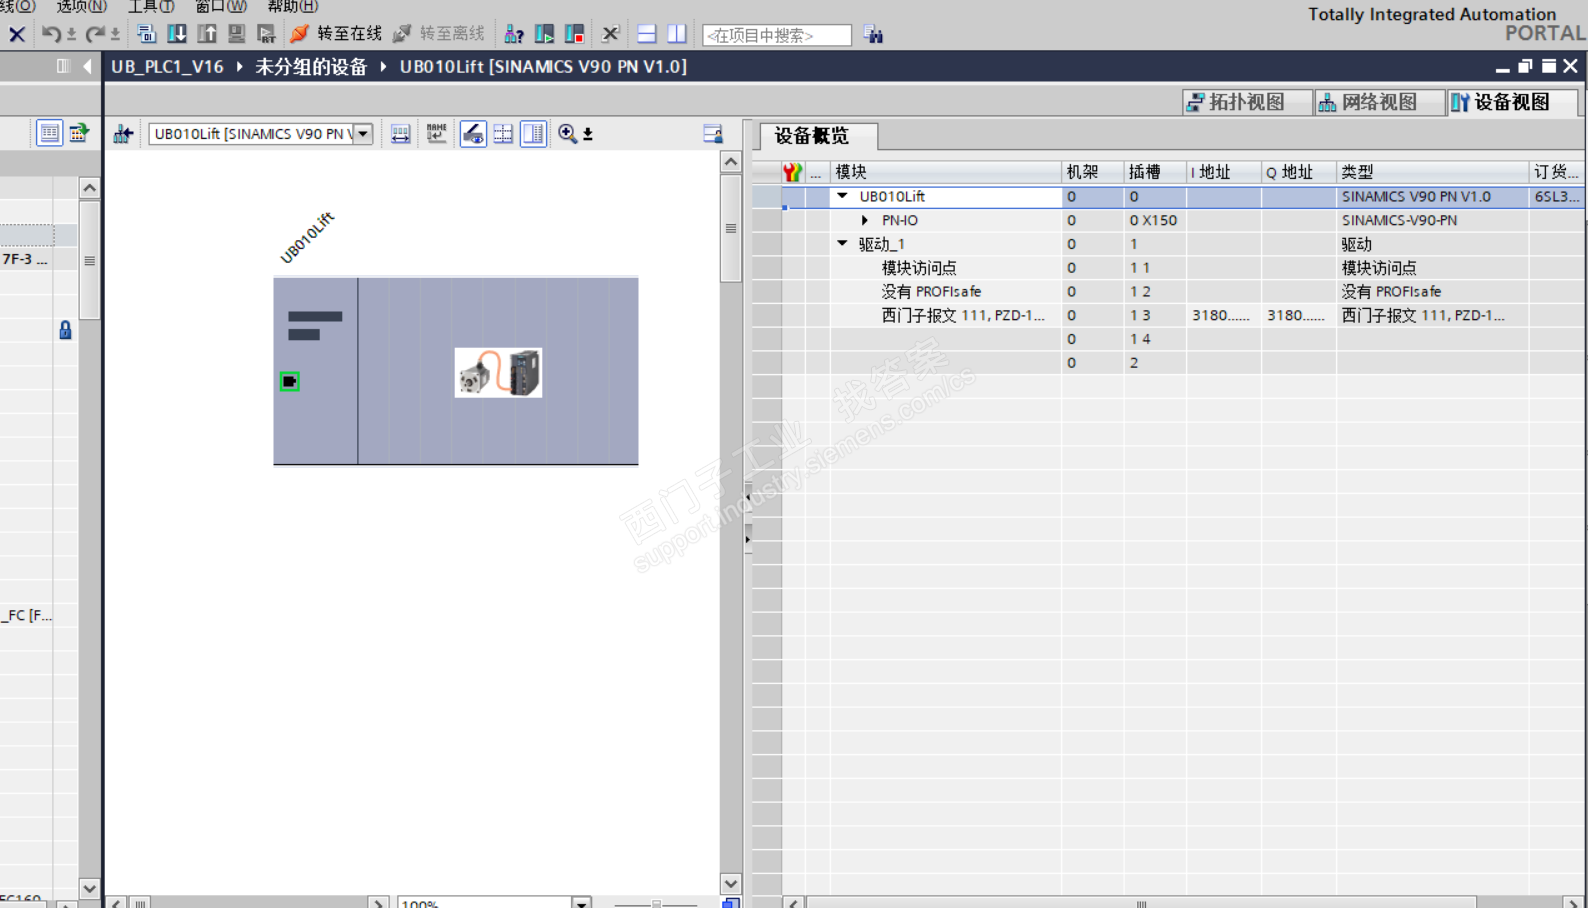This screenshot has width=1588, height=908.
Task: Download to device
Action: pos(177,34)
